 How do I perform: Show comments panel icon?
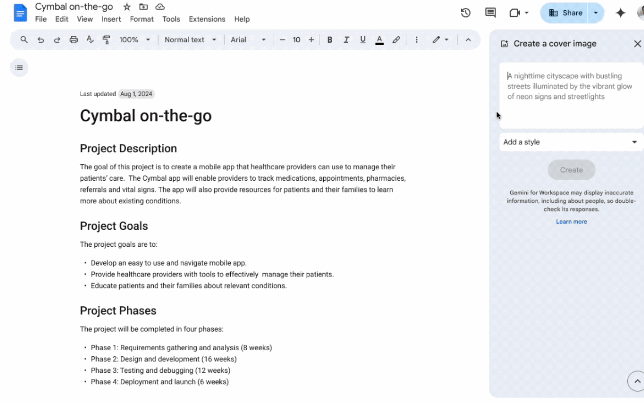(x=490, y=13)
